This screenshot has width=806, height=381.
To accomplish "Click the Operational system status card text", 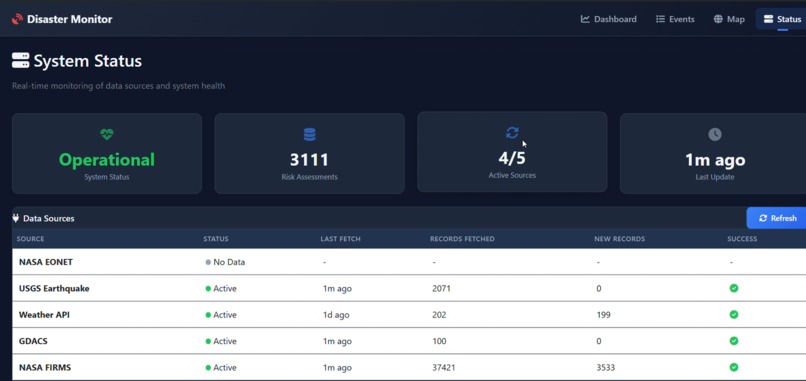I will point(107,159).
